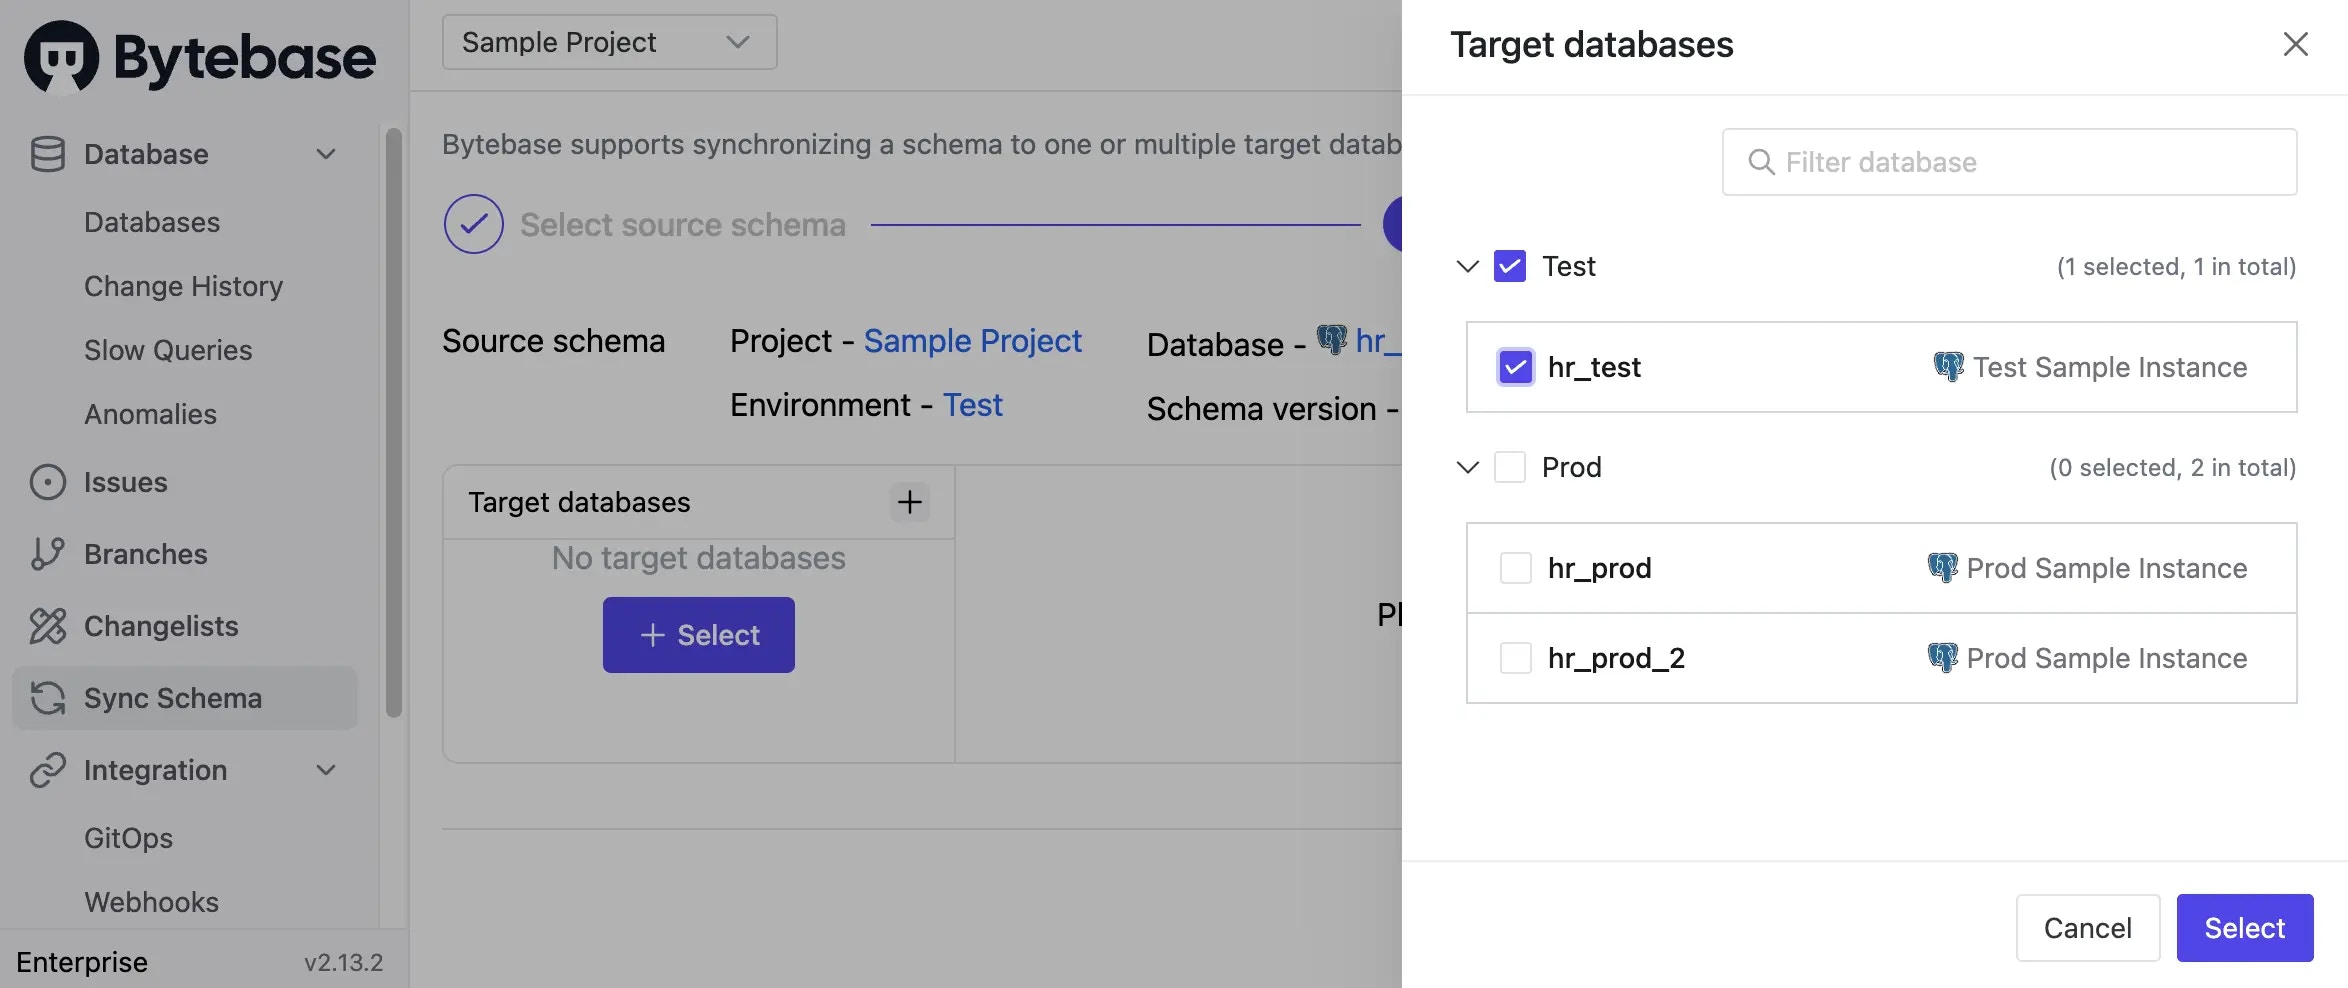Screen dimensions: 2348x988
Task: Open Slow Queries in sidebar
Action: (168, 350)
